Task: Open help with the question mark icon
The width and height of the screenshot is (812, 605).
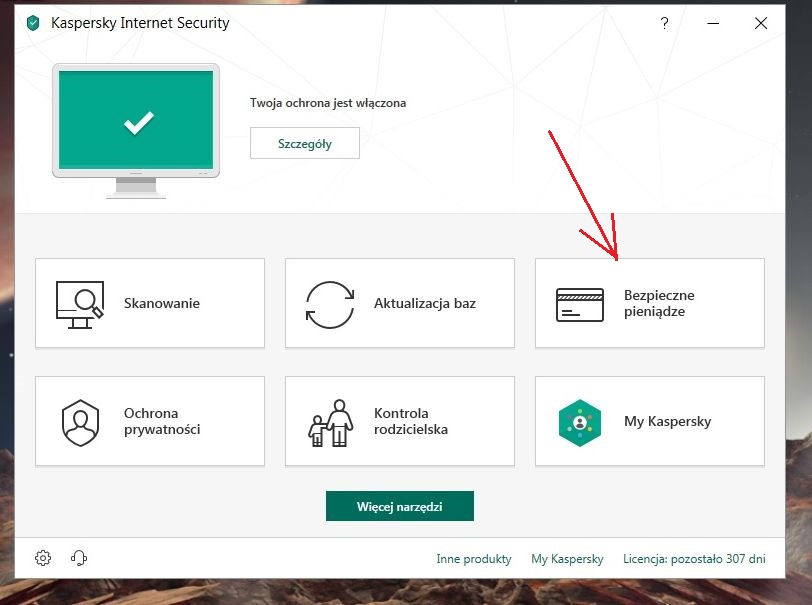Action: pyautogui.click(x=664, y=23)
